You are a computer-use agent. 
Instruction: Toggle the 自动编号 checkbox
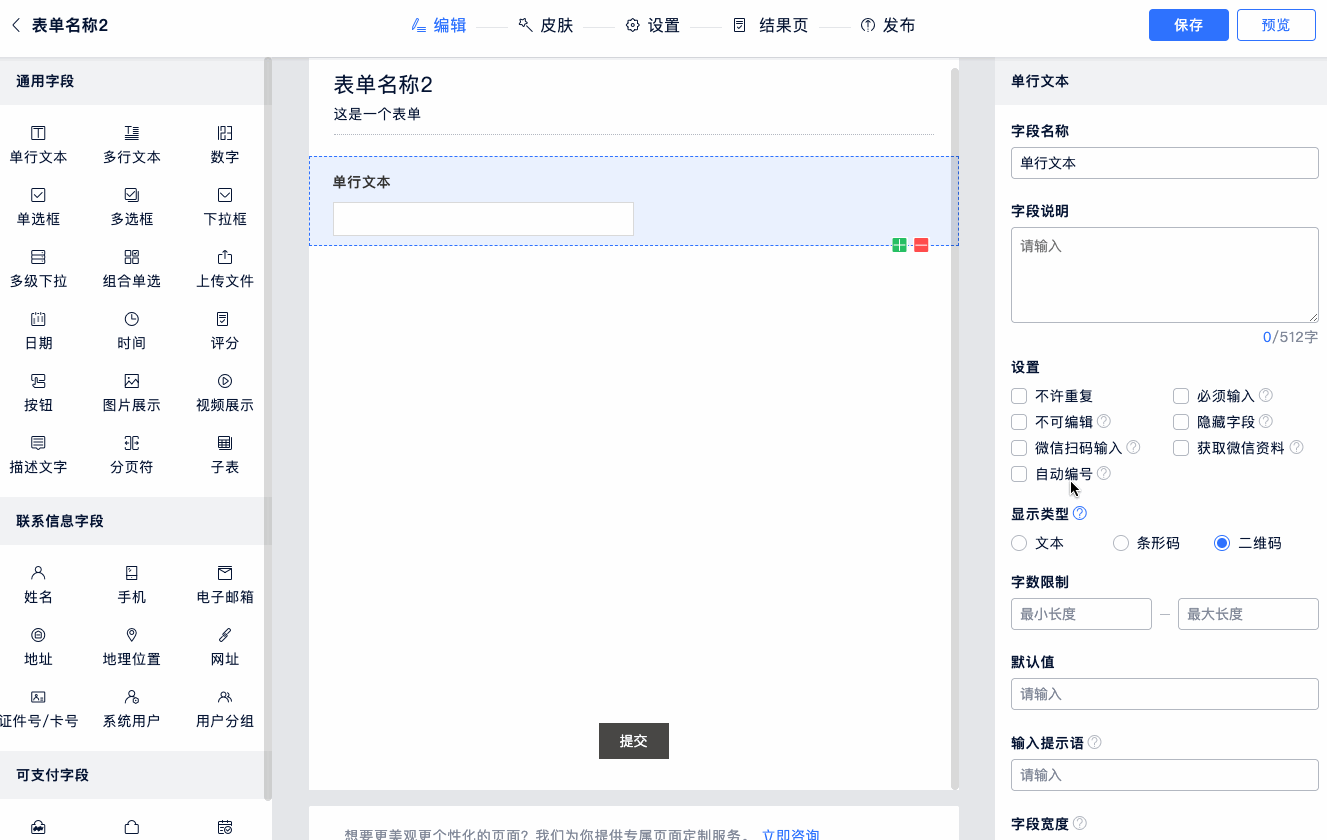coord(1019,474)
